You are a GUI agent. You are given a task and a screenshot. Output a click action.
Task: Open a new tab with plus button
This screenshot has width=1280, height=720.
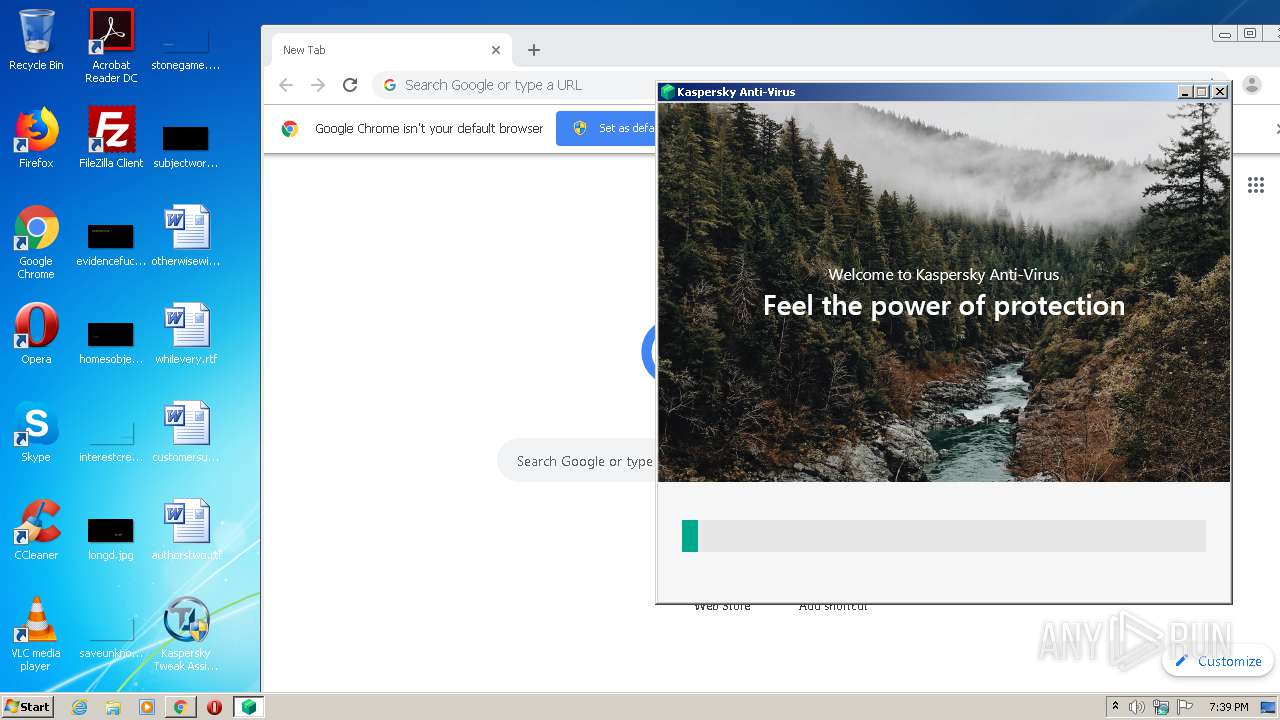click(534, 50)
